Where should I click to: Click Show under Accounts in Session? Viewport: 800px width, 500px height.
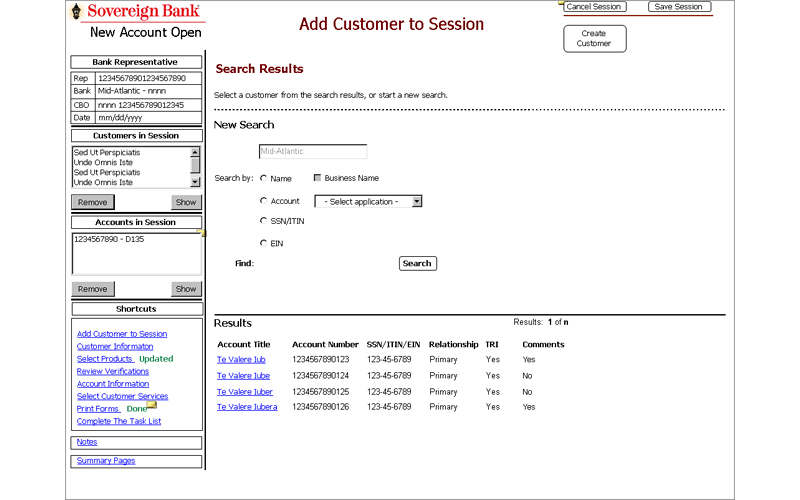pyautogui.click(x=186, y=289)
